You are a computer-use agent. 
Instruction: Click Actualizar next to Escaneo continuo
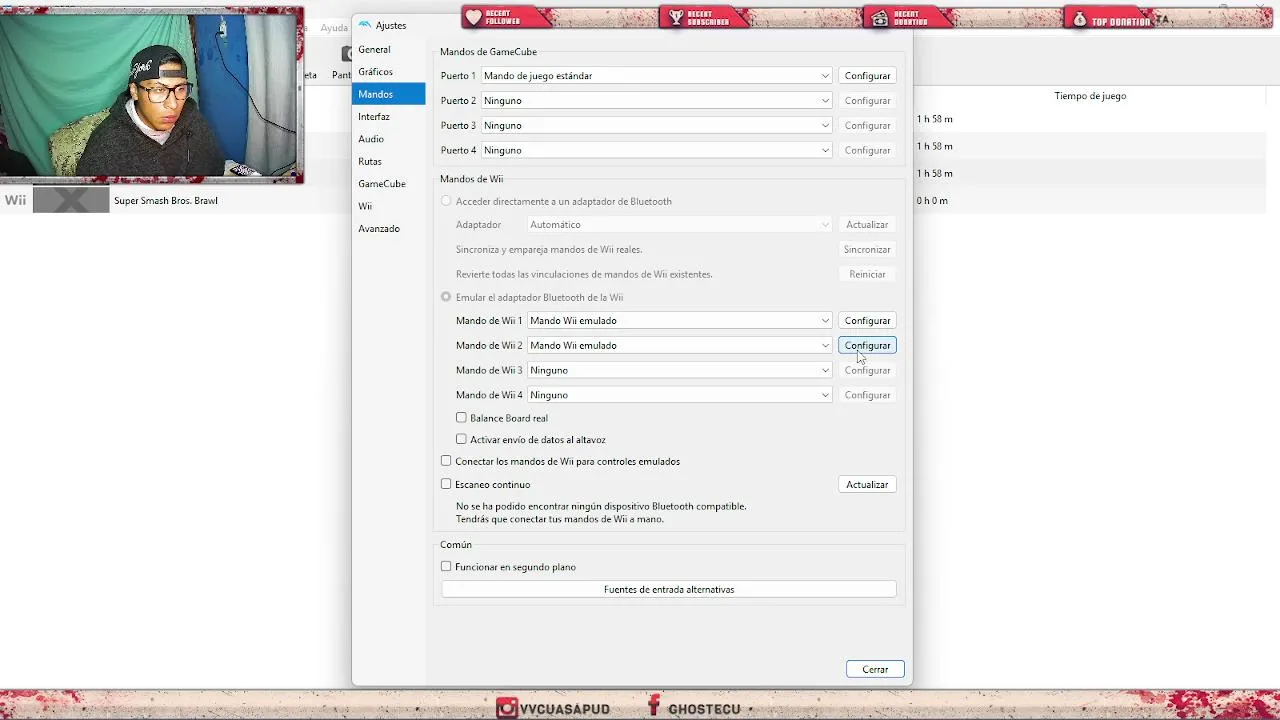coord(867,485)
